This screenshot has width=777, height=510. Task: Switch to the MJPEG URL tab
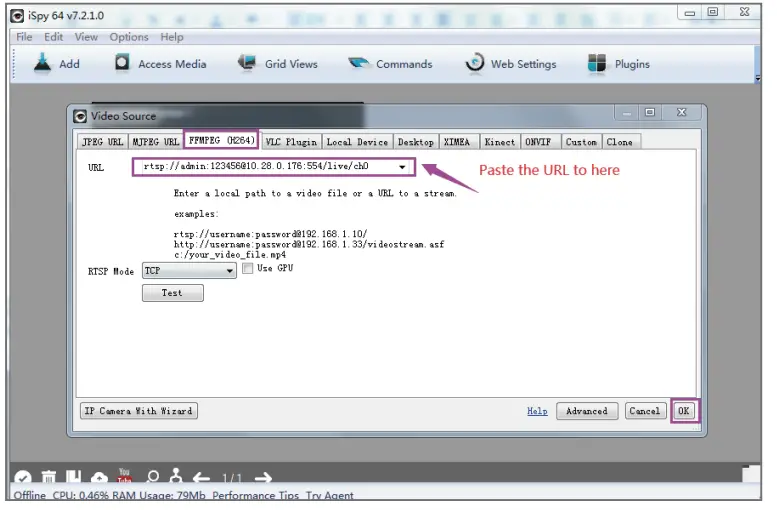pos(156,142)
